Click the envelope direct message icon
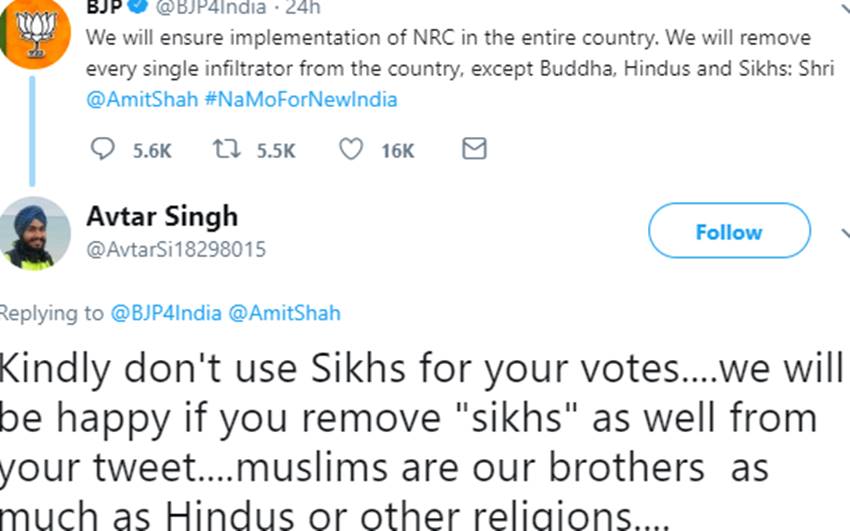Image resolution: width=850 pixels, height=531 pixels. click(x=474, y=149)
